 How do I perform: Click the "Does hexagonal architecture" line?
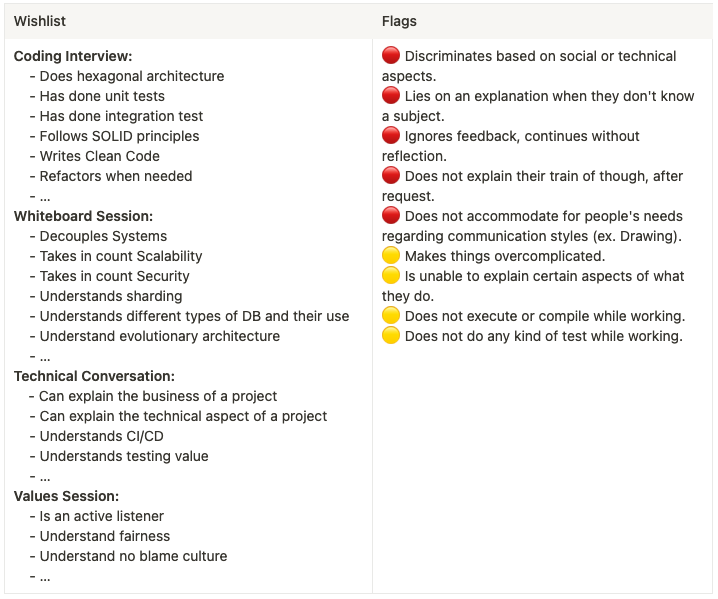point(131,76)
